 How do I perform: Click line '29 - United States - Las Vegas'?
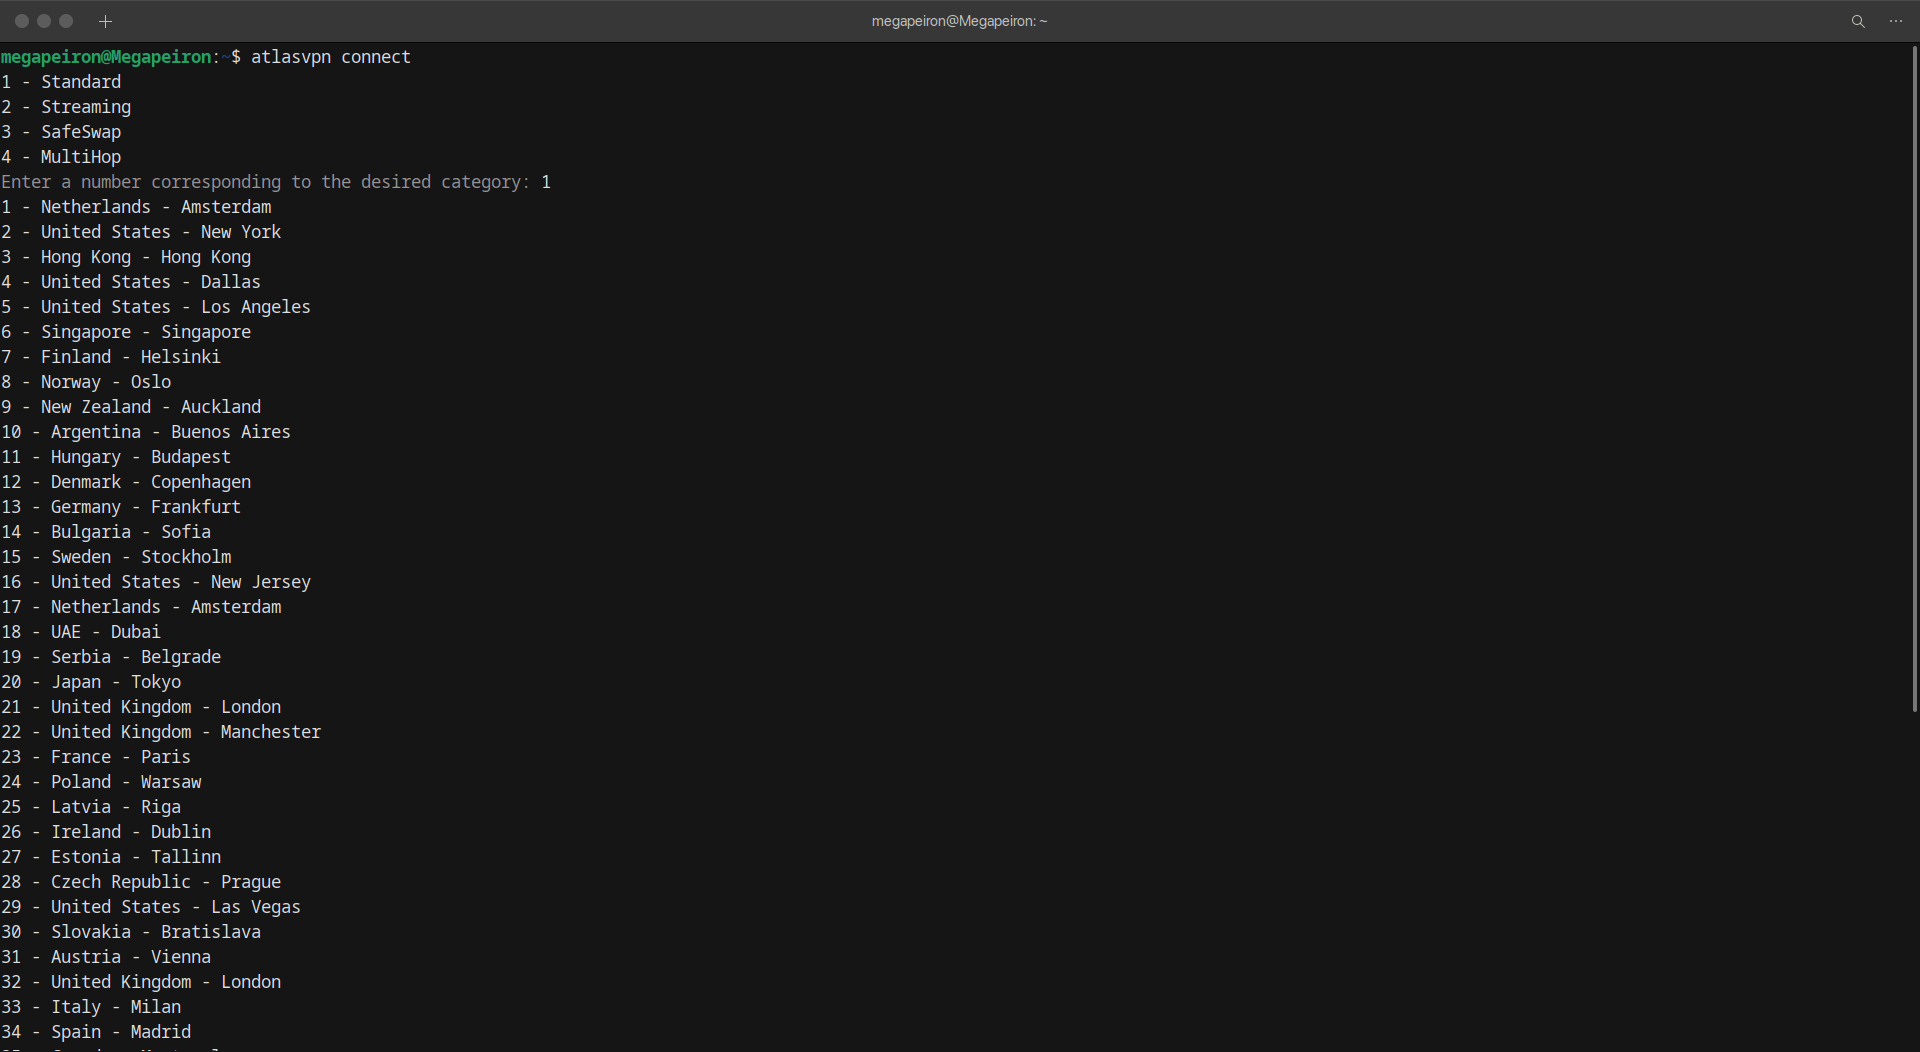tap(151, 907)
